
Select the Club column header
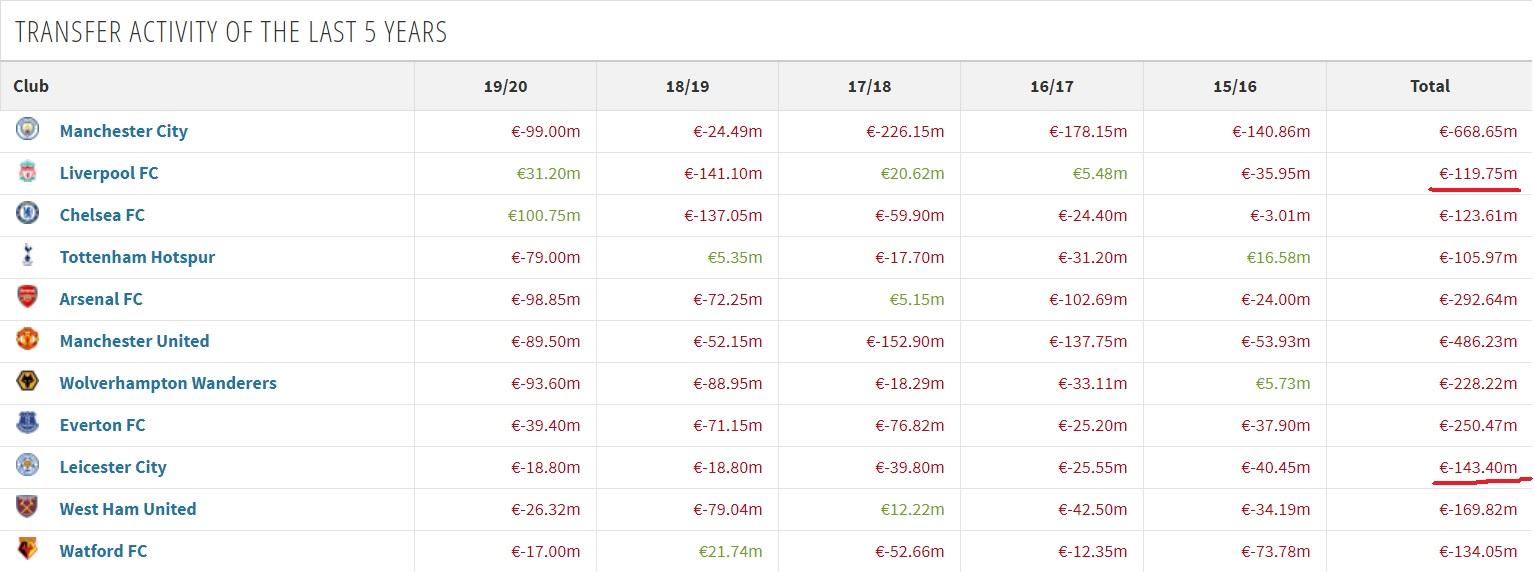tap(31, 86)
